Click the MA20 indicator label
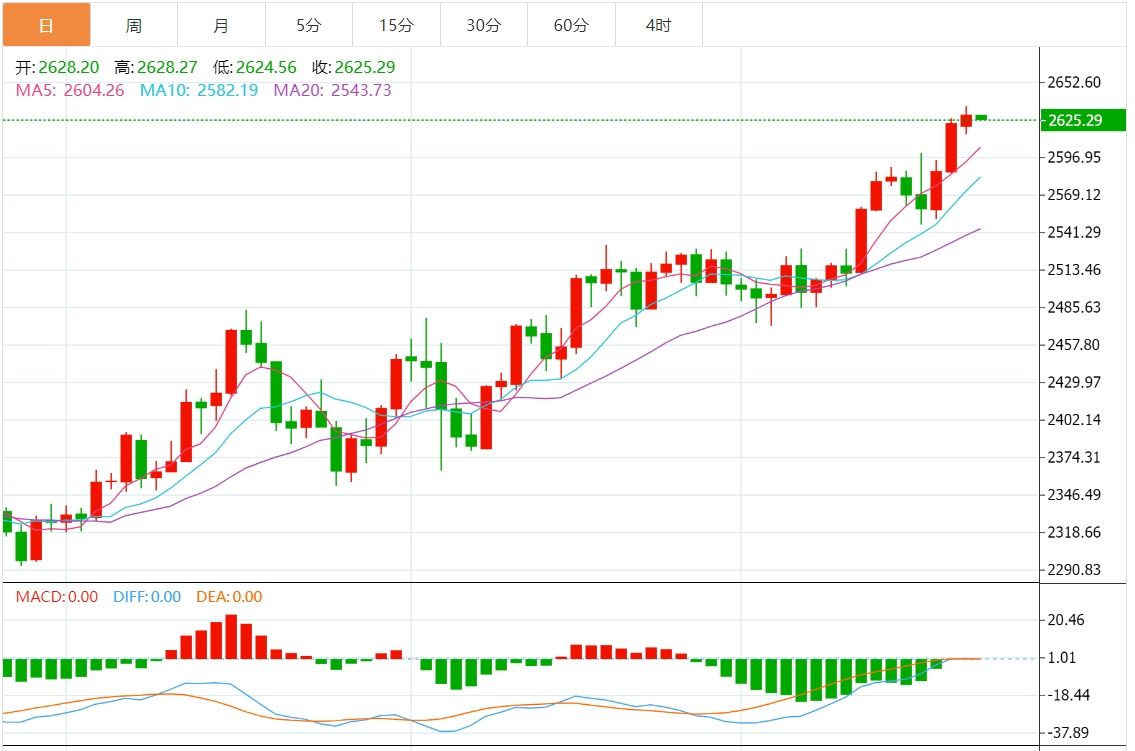 (332, 90)
